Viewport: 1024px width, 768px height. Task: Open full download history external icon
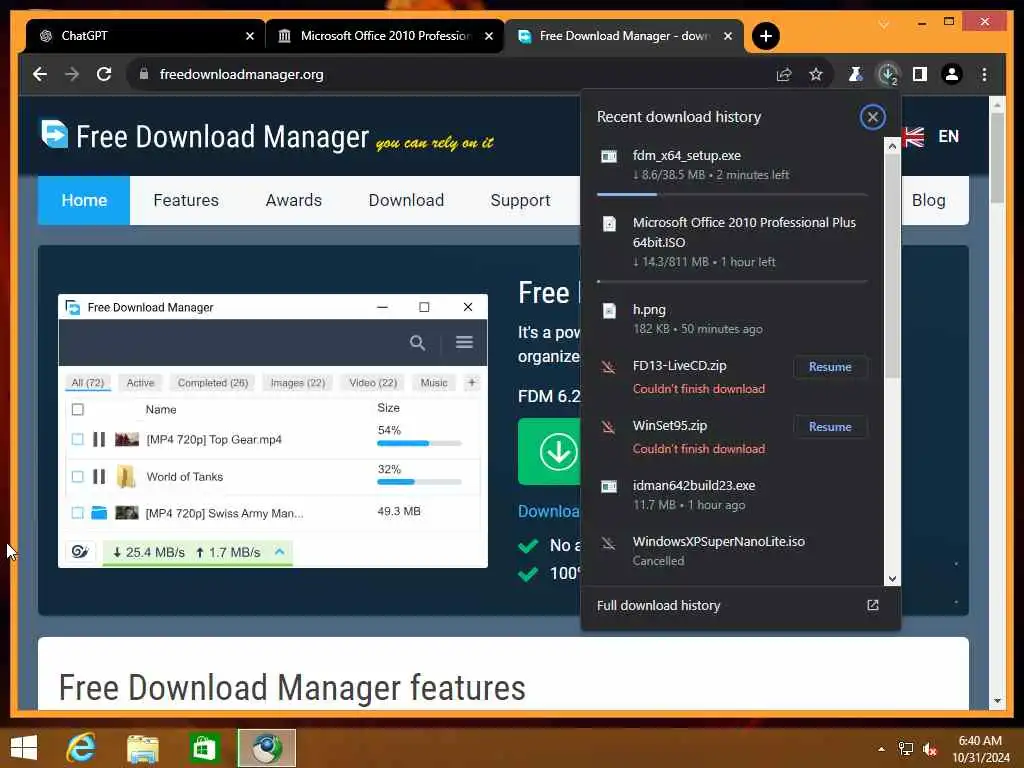pos(872,605)
